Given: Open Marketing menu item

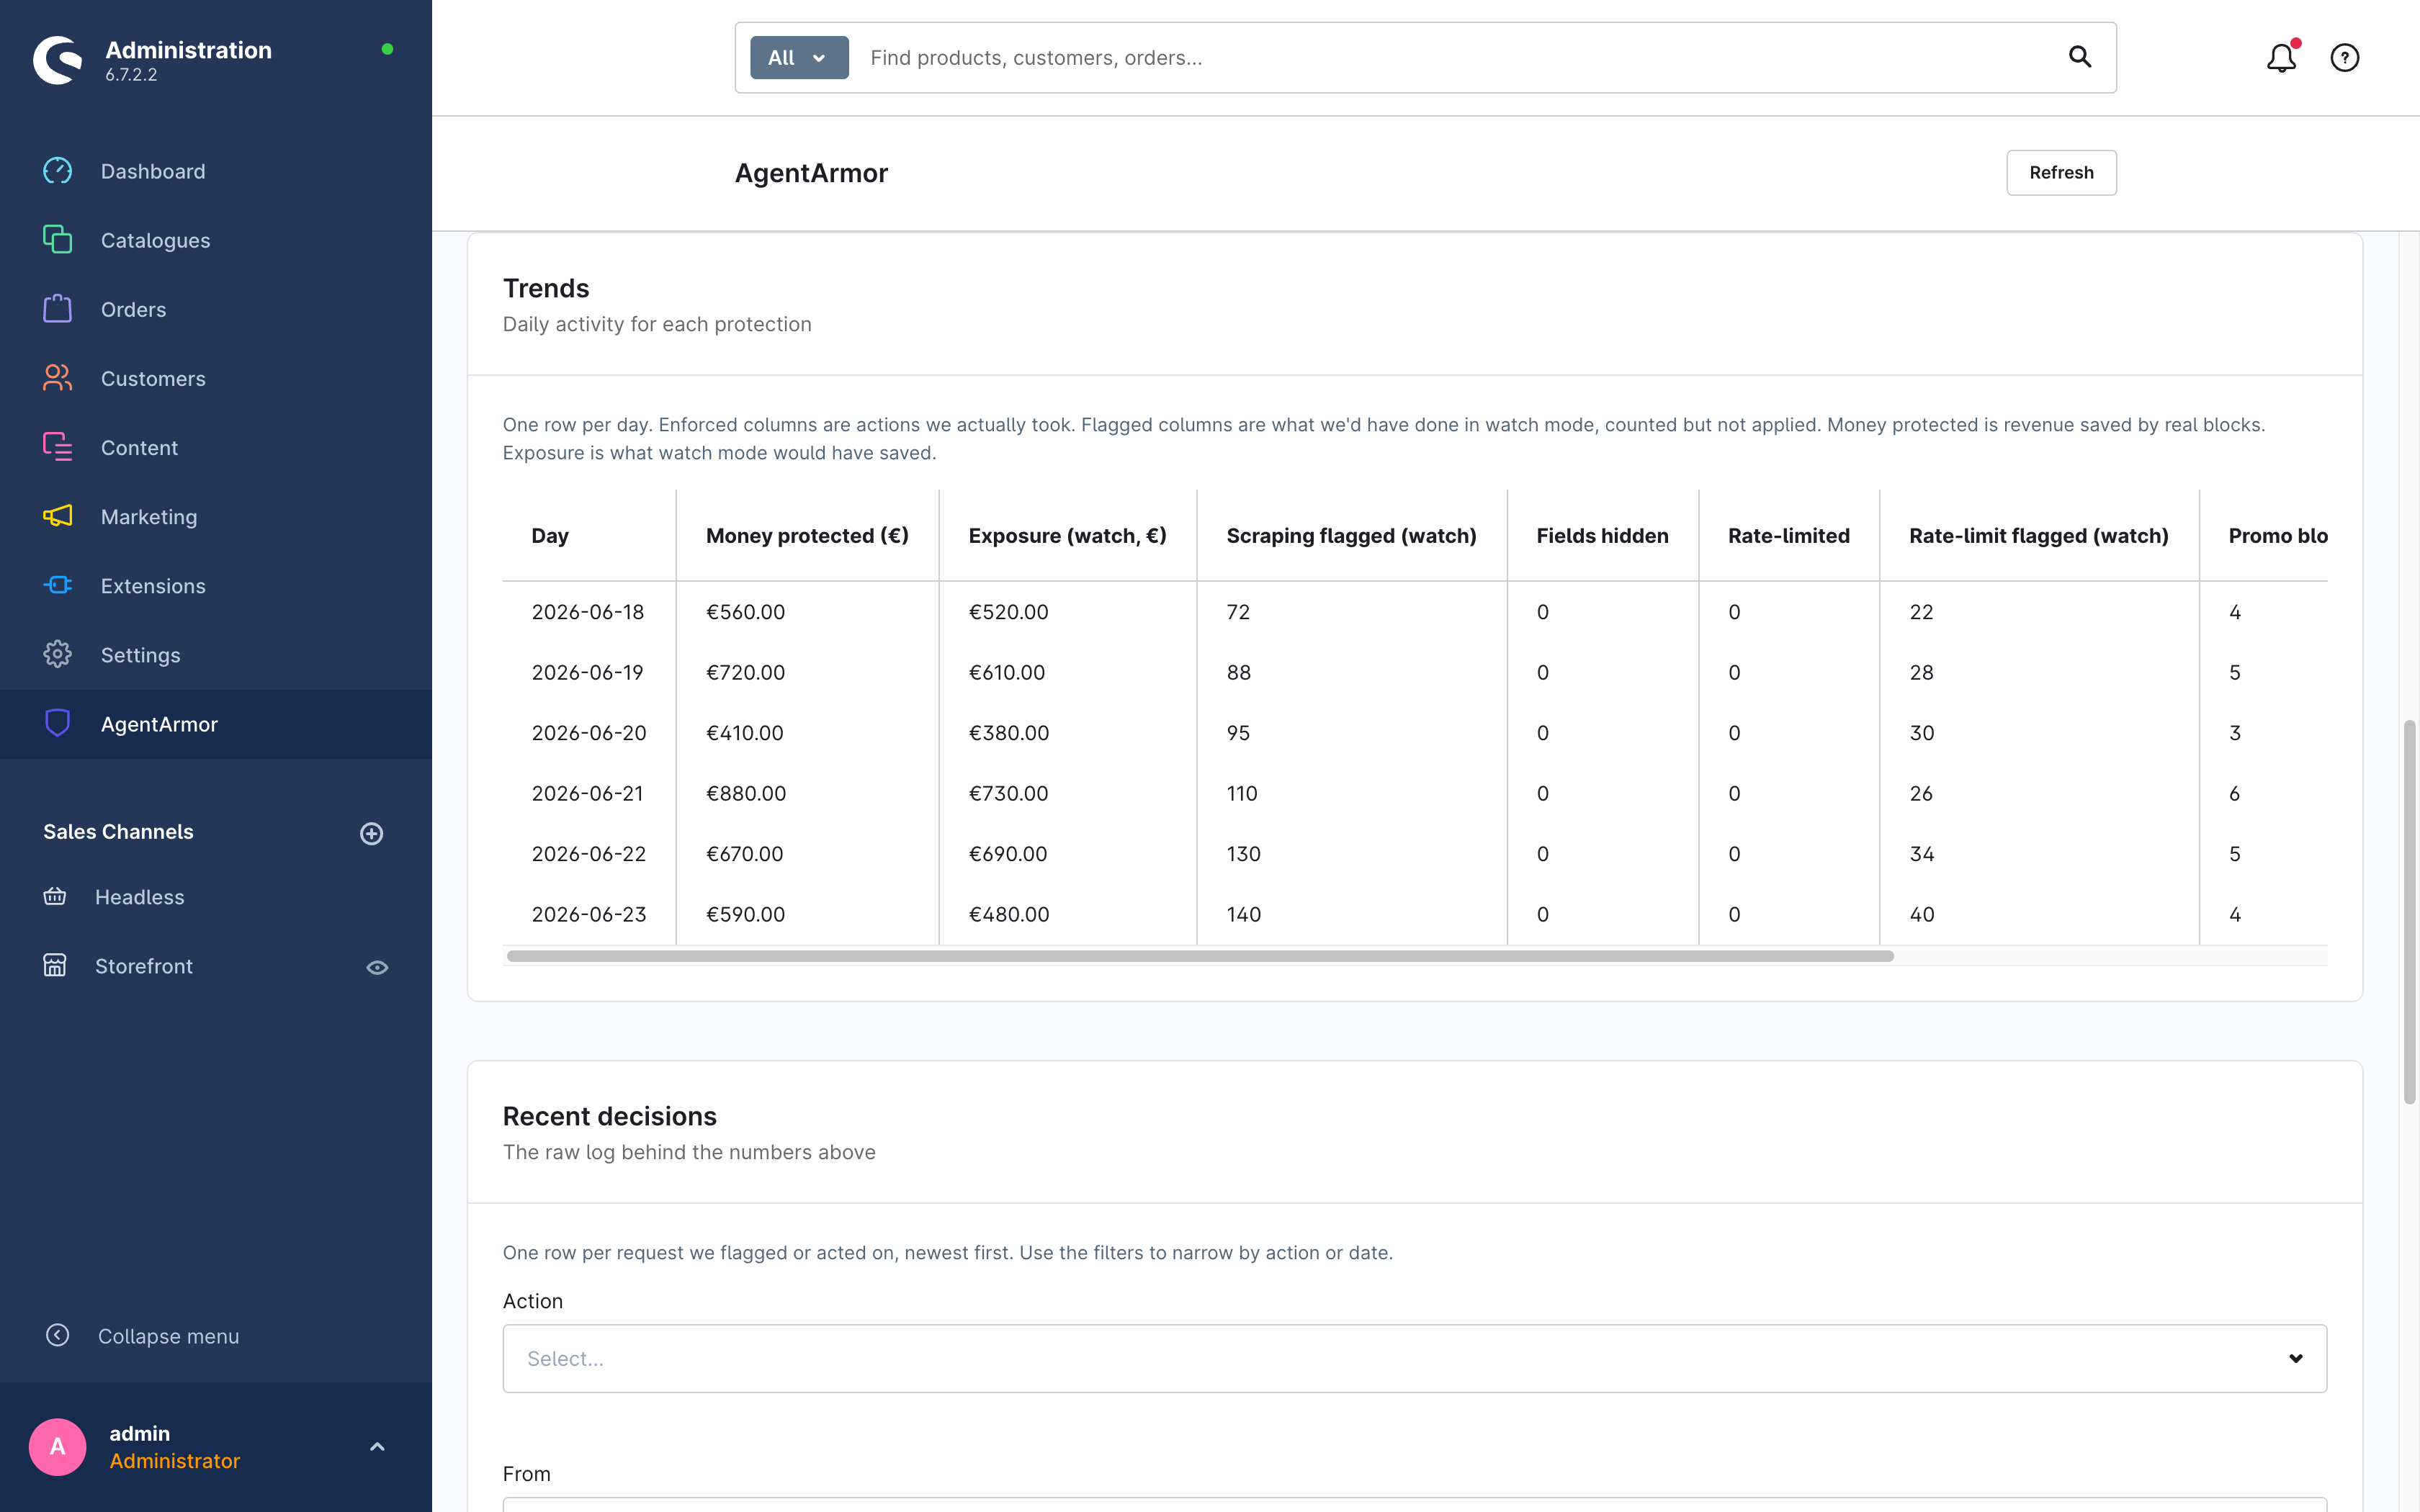Looking at the screenshot, I should coord(216,516).
